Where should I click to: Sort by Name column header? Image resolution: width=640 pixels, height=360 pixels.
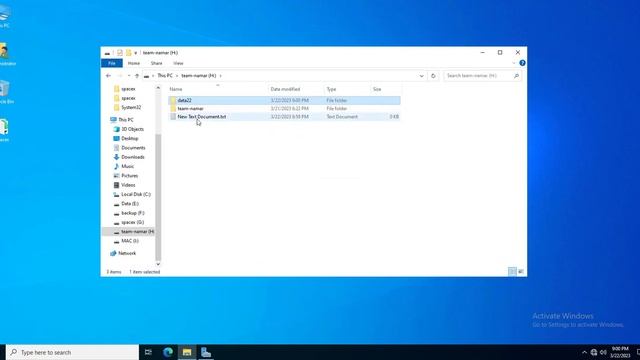217,89
